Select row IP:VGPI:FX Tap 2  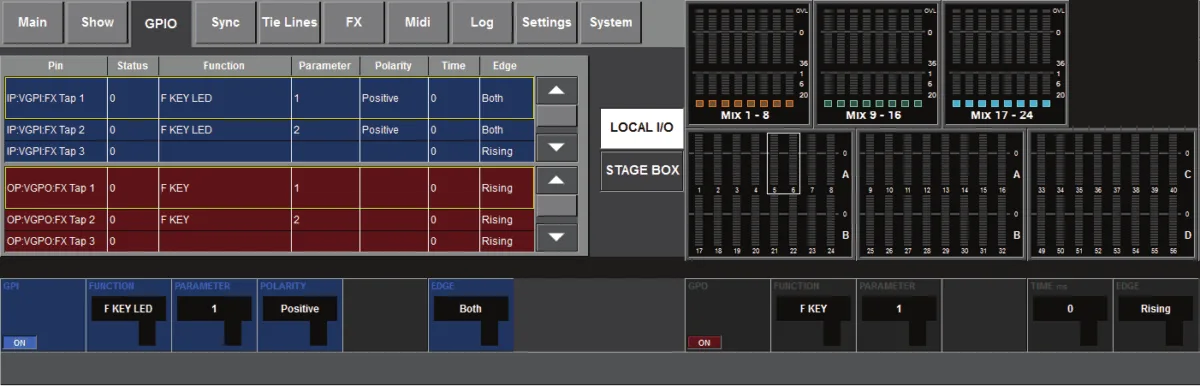[269, 130]
